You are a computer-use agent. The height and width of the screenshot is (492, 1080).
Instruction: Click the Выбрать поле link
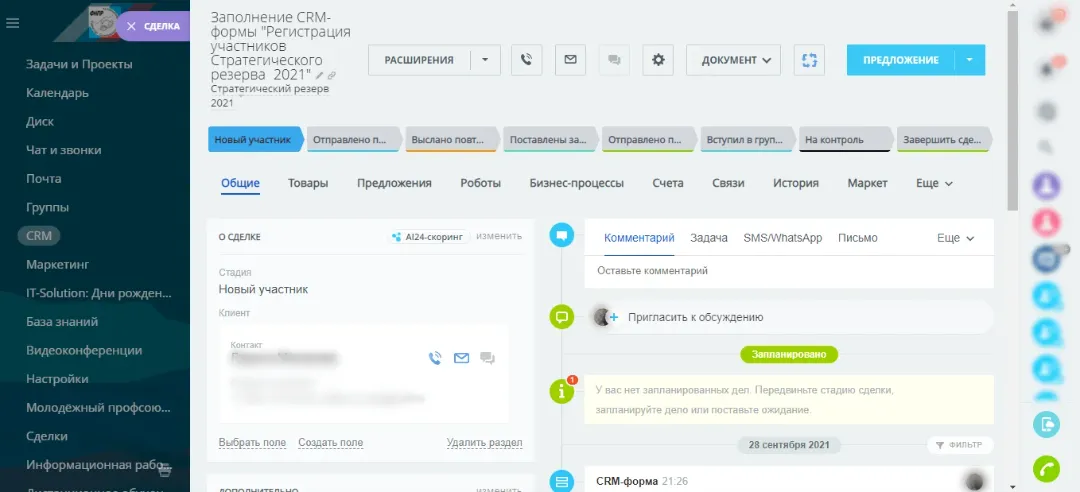coord(252,442)
